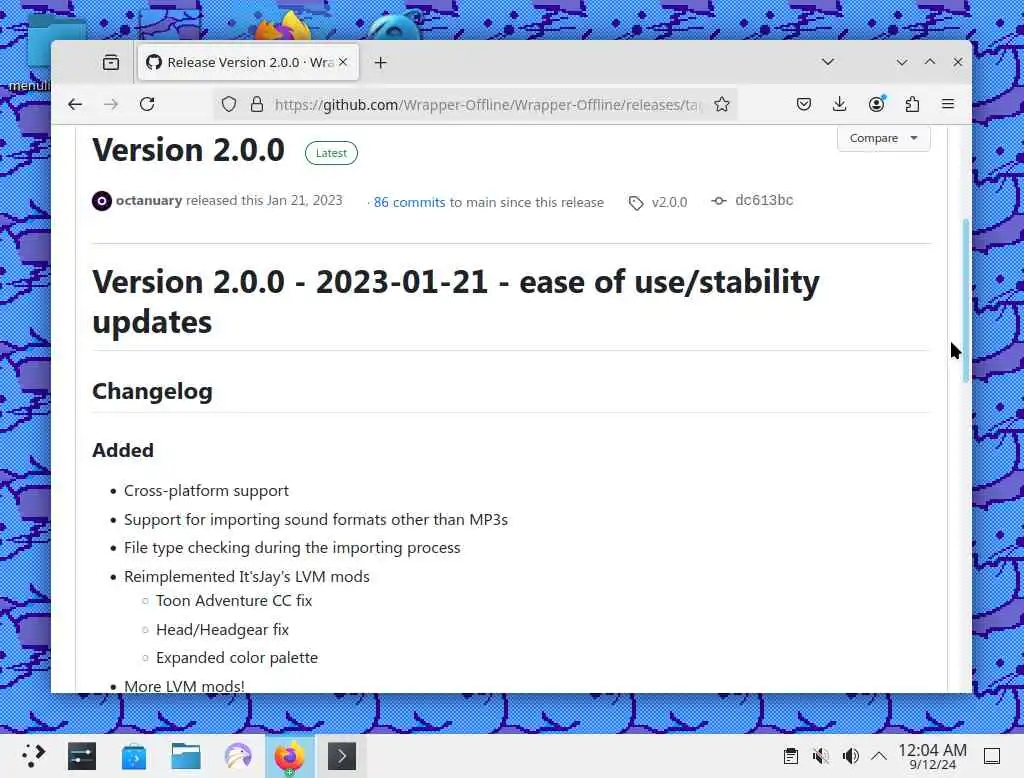Click the commit icon beside dc613bc
Image resolution: width=1024 pixels, height=778 pixels.
[x=719, y=201]
